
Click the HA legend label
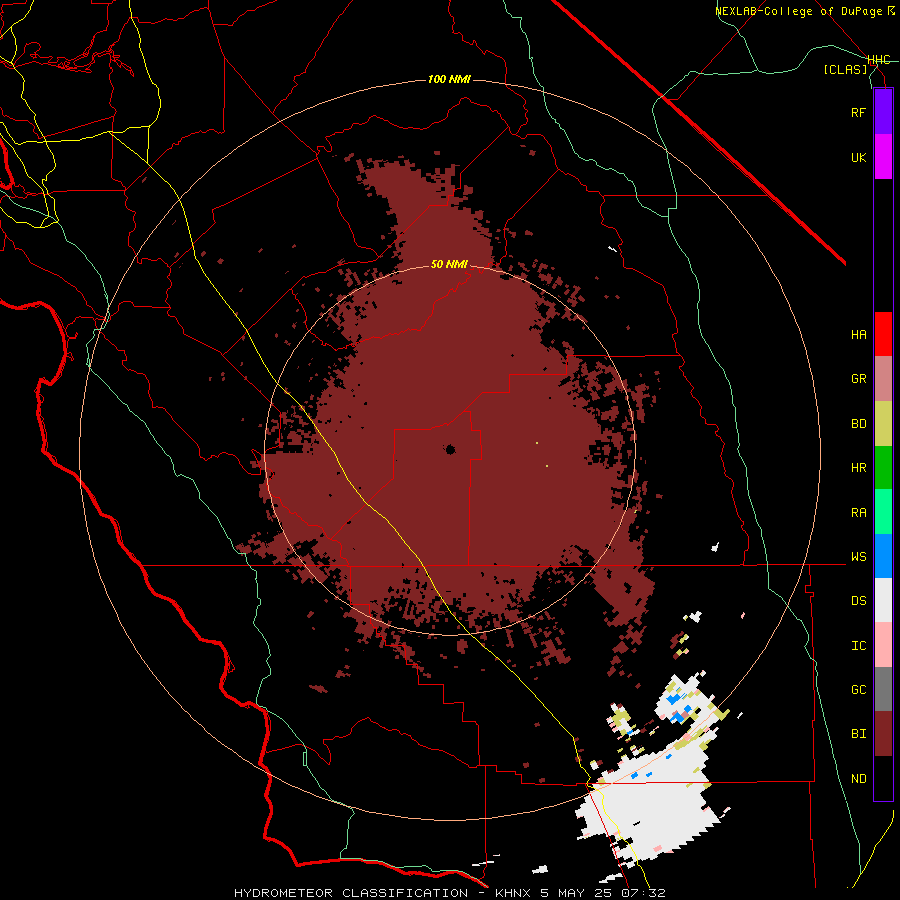point(858,335)
